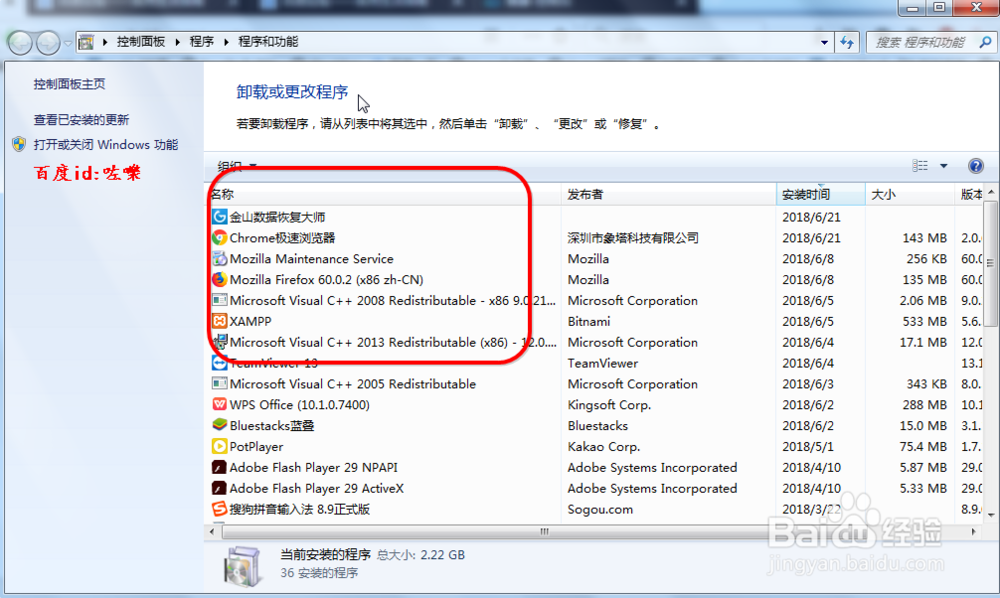Click the Bluestacks蓝叠 icon

pos(219,425)
